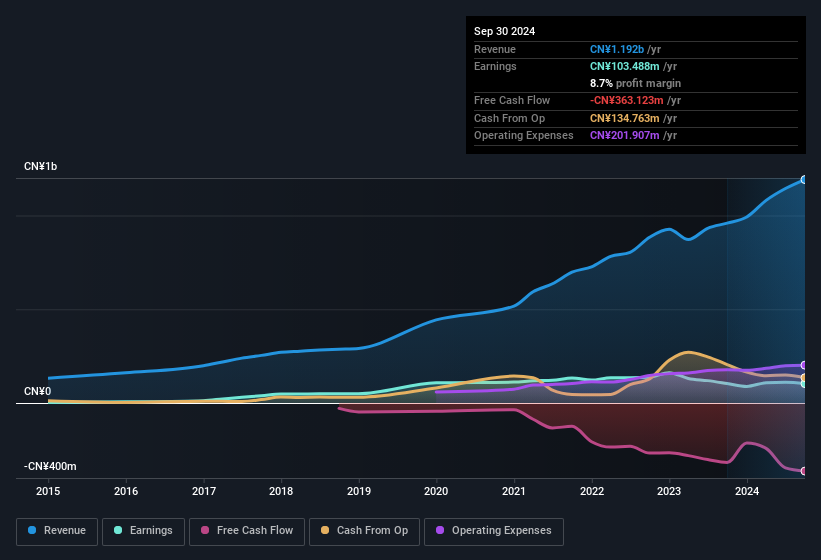Click the -CN¥363.123m free cash flow value

point(626,100)
